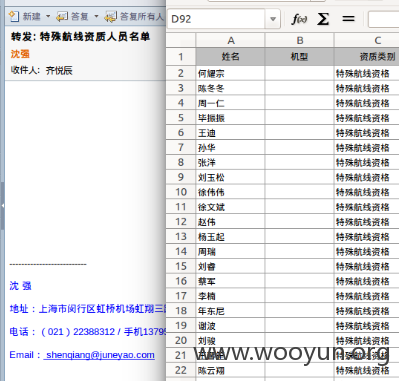399x381 pixels.
Task: Open the shenqiang@juneyao.com email link
Action: click(x=100, y=355)
